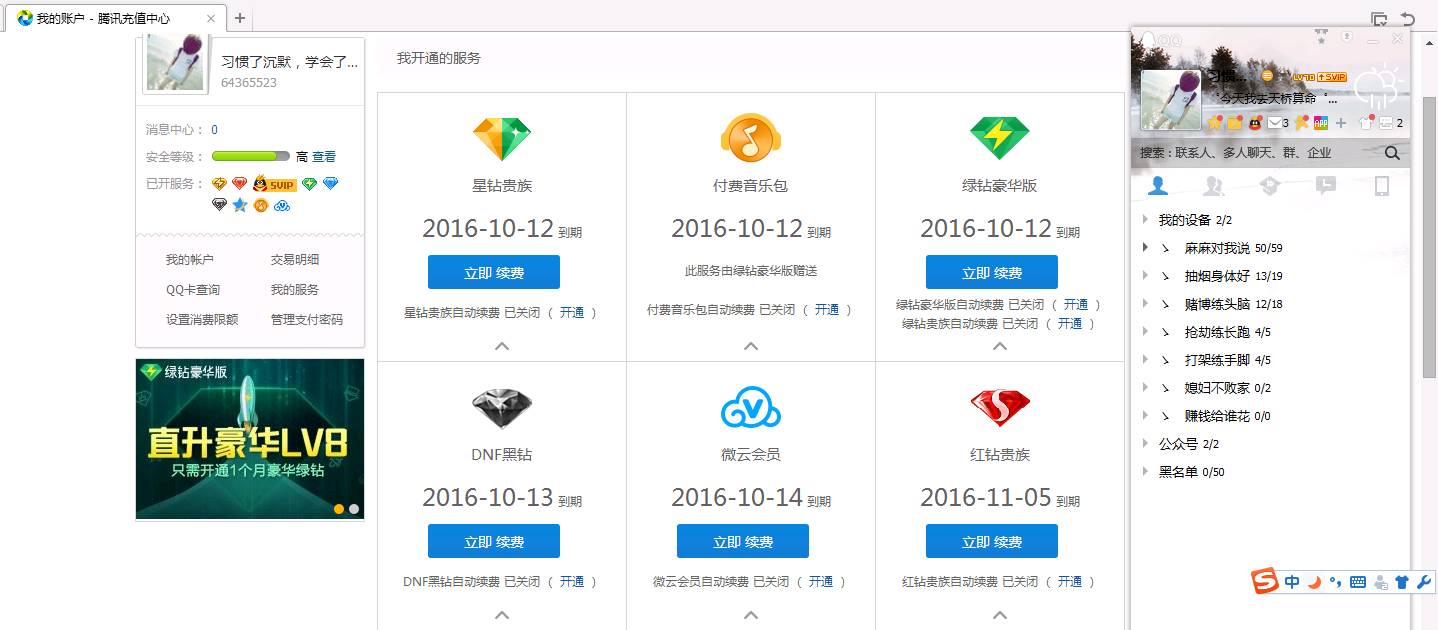
Task: Open Sogou skin T-shirt icon
Action: click(x=1402, y=582)
